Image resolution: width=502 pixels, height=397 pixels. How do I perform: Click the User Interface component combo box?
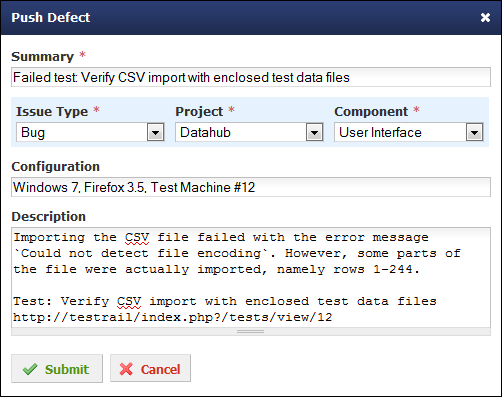point(409,132)
